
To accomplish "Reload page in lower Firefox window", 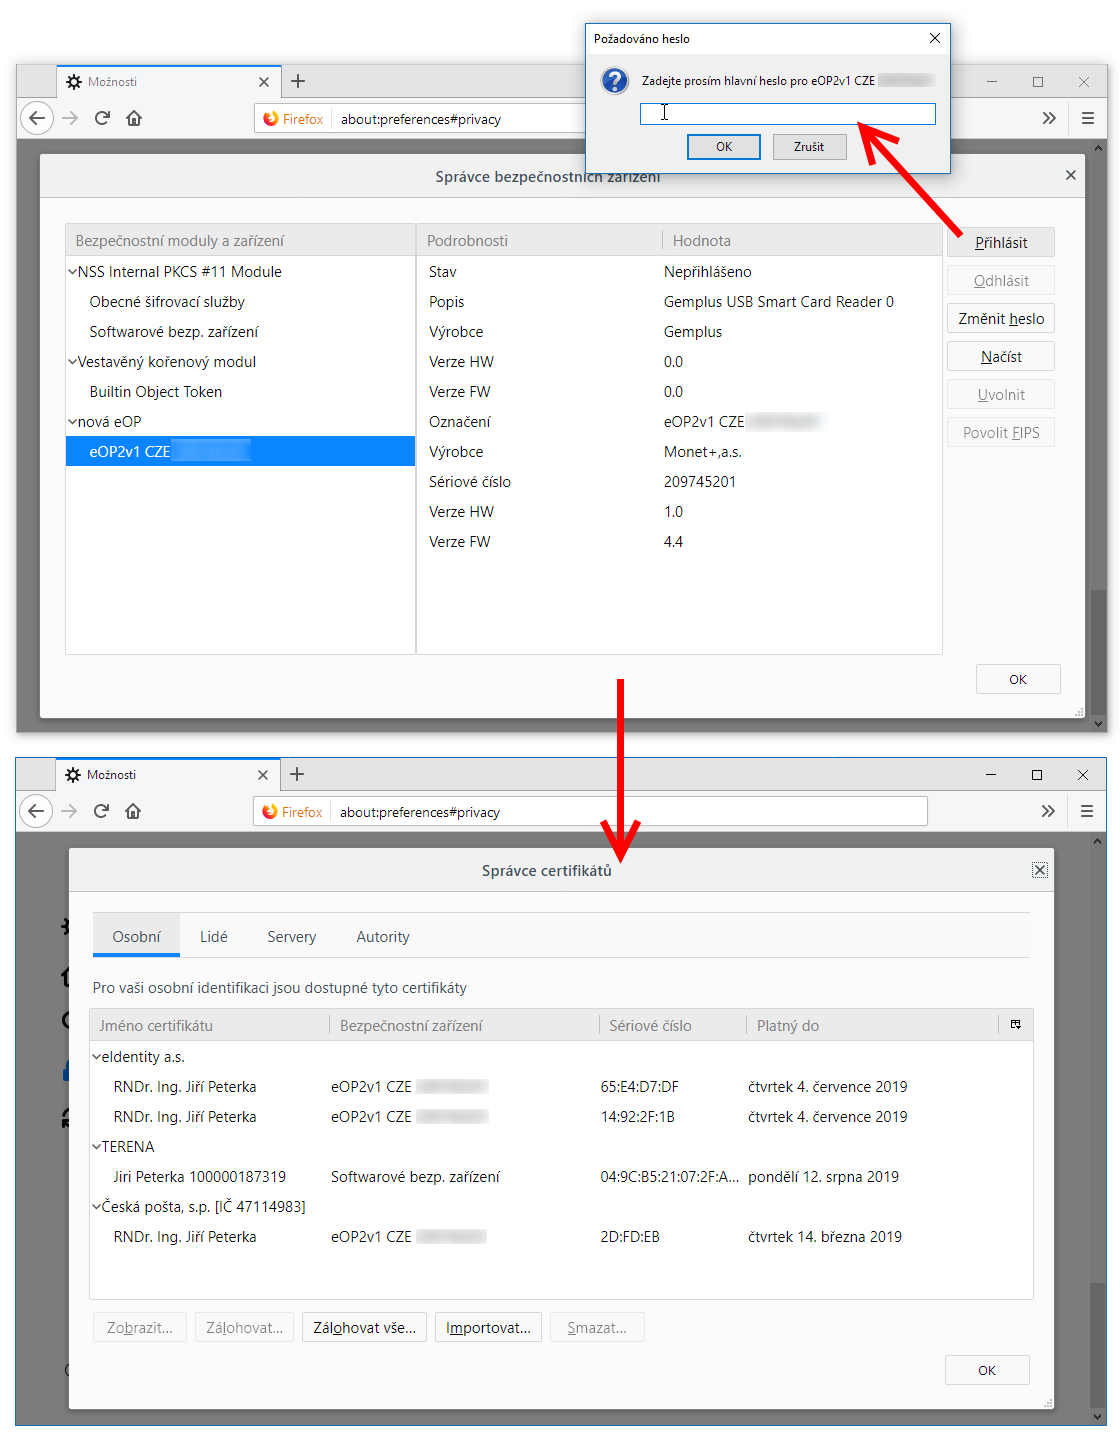I will 101,811.
